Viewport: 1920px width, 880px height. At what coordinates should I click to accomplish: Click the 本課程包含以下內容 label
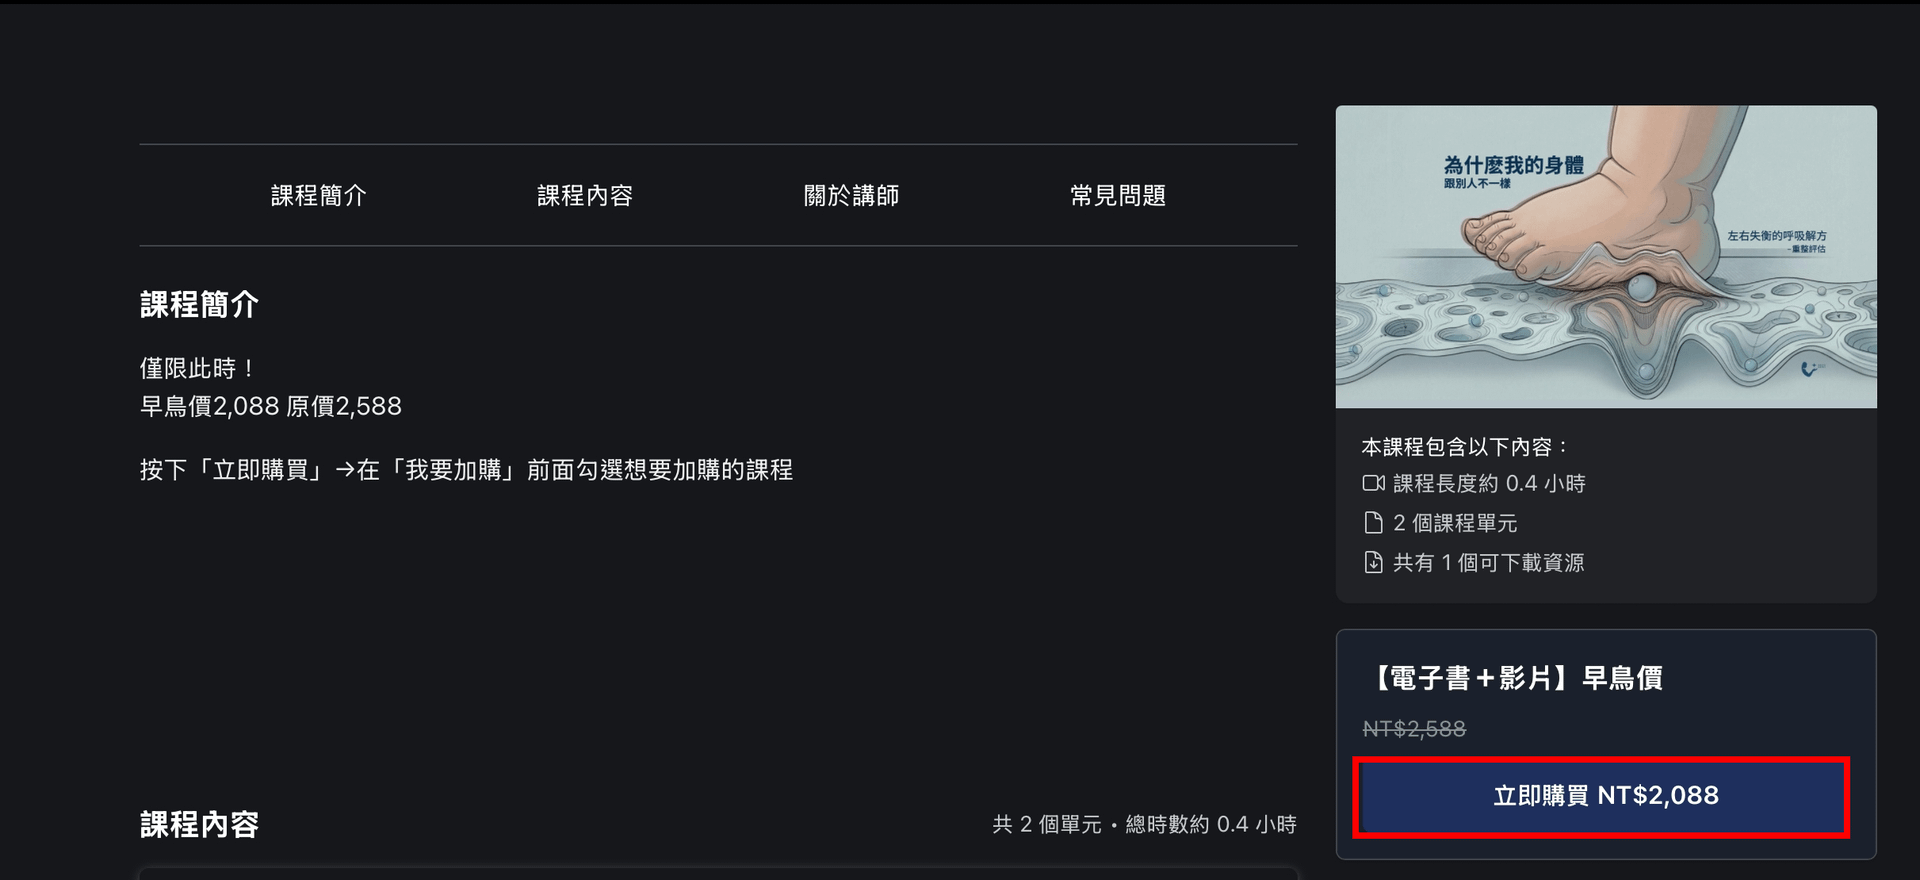point(1466,446)
